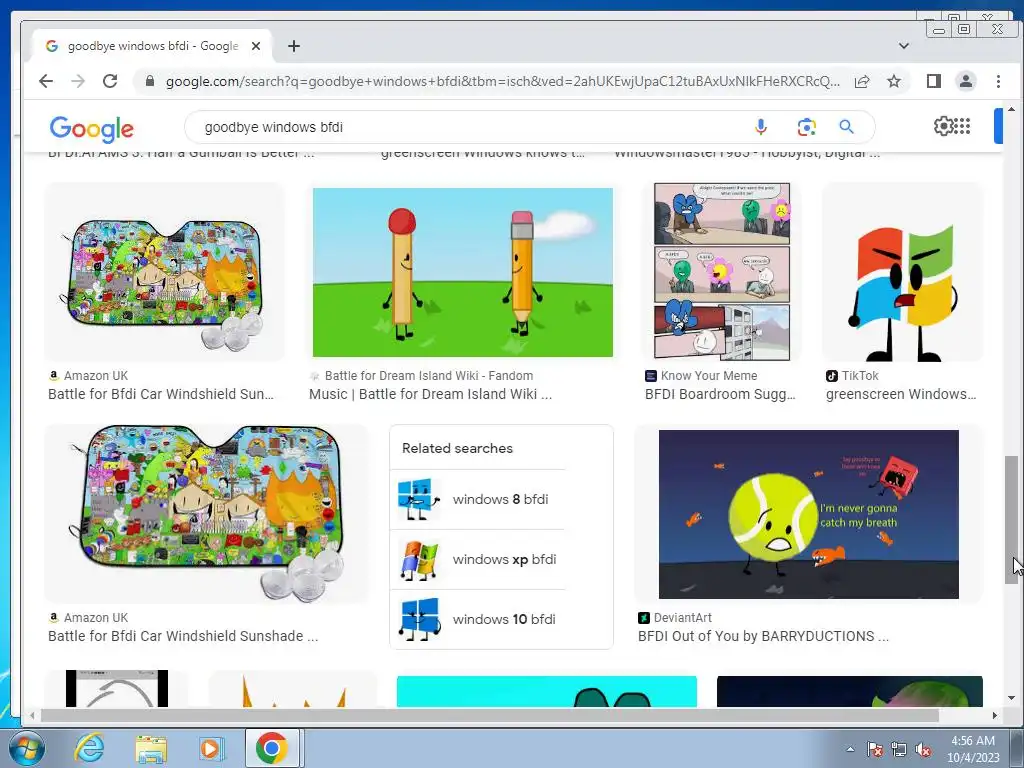The height and width of the screenshot is (768, 1024).
Task: Bookmark this tab with the star
Action: tap(894, 81)
